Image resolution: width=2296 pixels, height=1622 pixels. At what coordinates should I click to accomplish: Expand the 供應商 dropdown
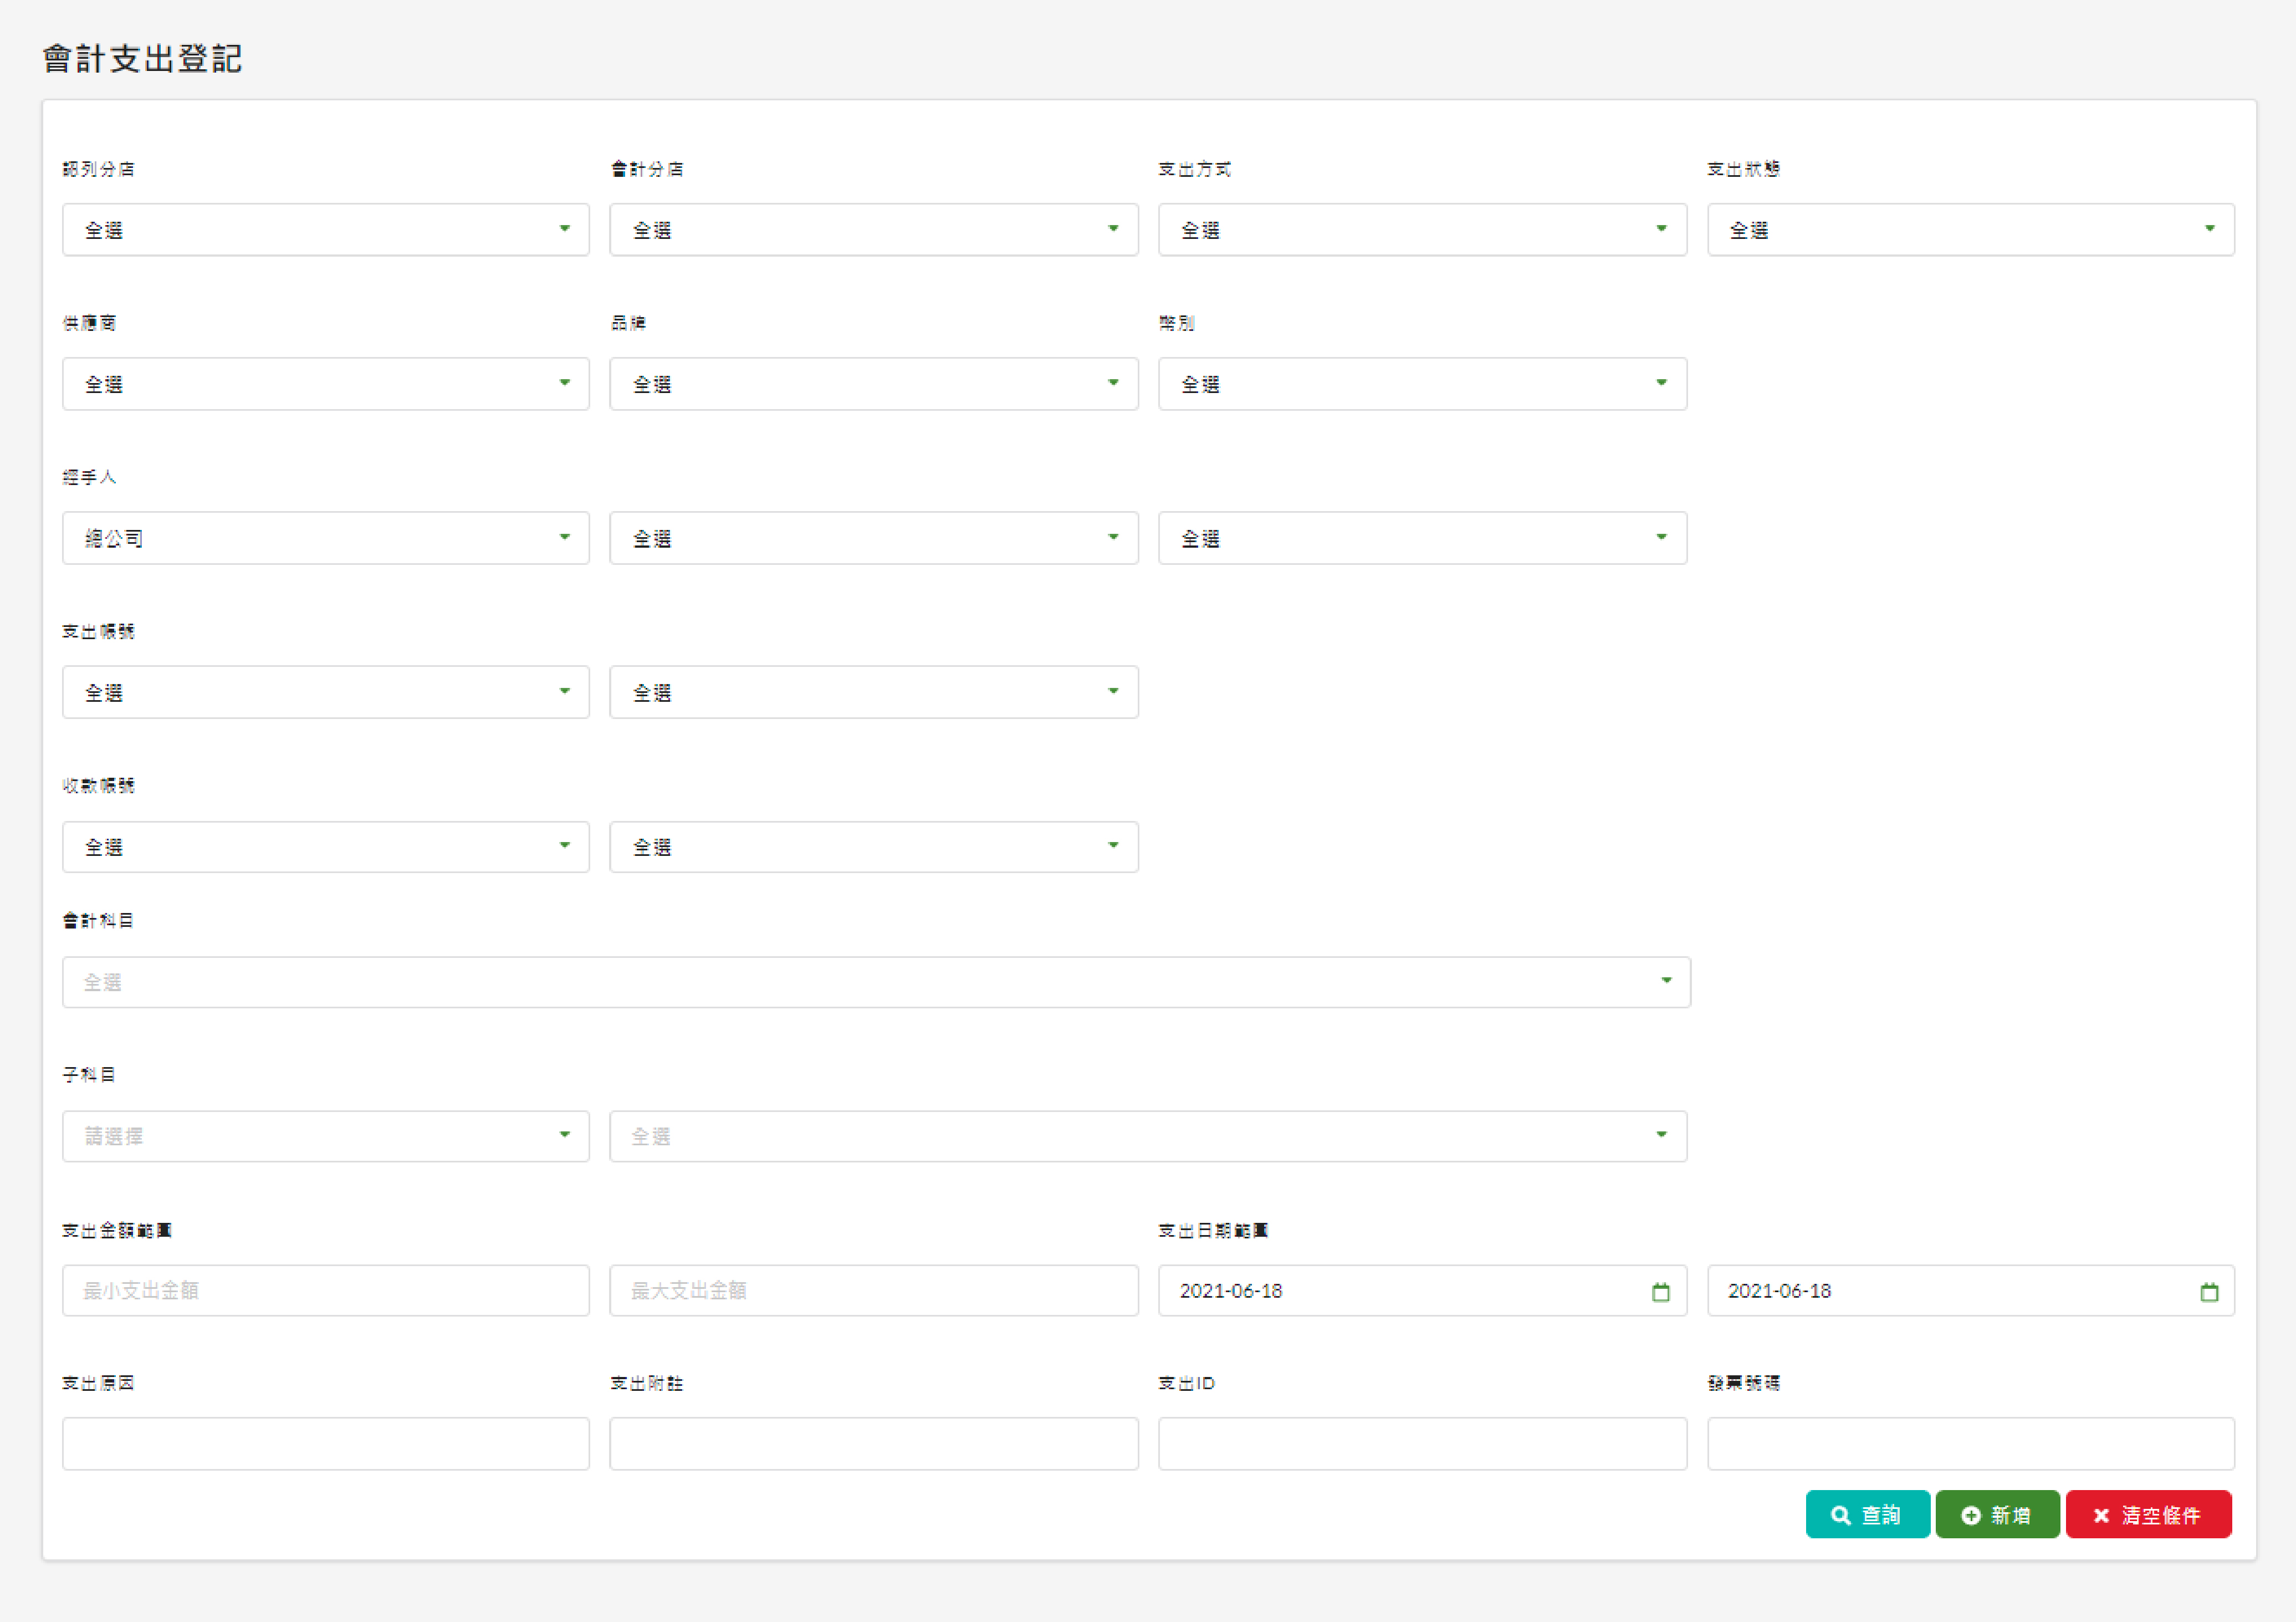(326, 384)
